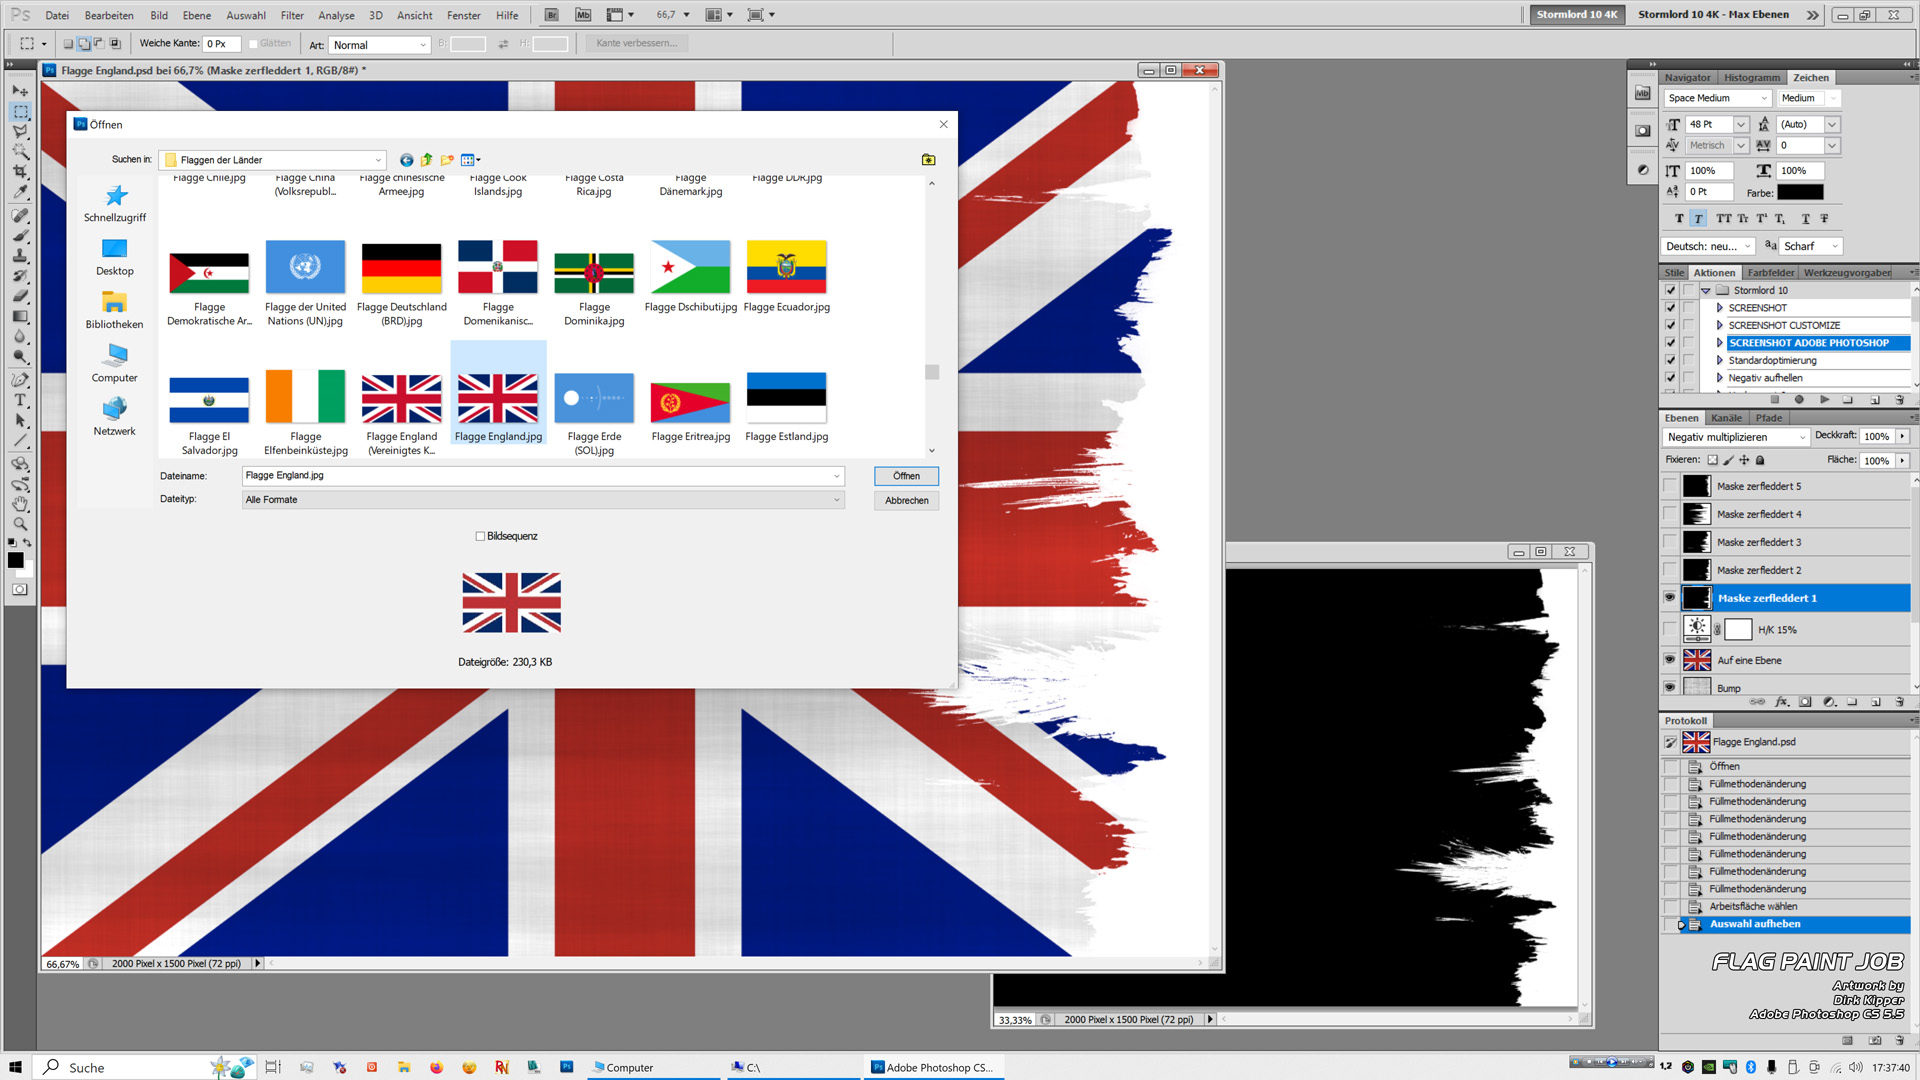Click the Farbe text color swatch

[x=1800, y=192]
